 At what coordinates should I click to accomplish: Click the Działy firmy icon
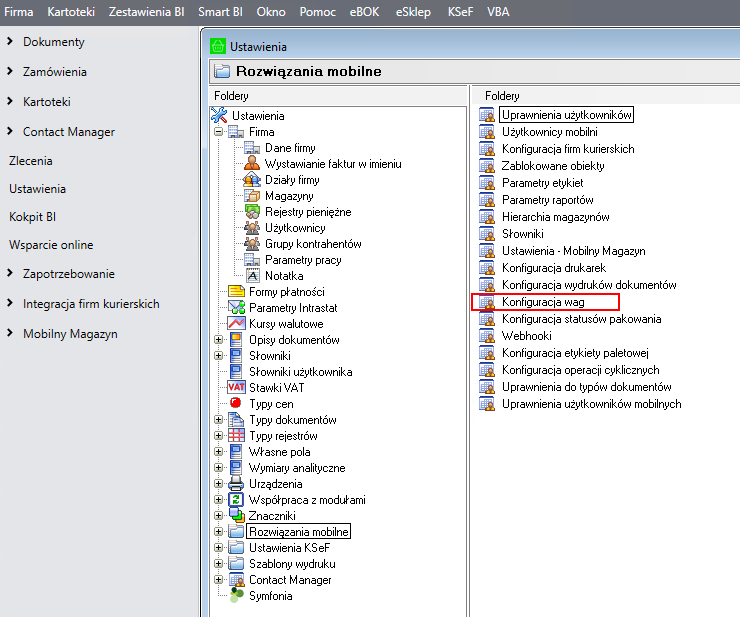click(x=252, y=180)
